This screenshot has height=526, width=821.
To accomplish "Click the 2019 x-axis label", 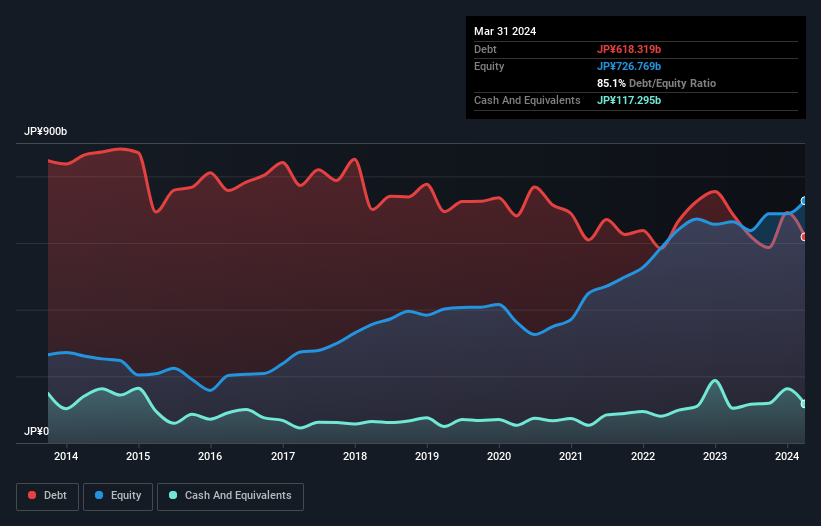I will point(427,456).
